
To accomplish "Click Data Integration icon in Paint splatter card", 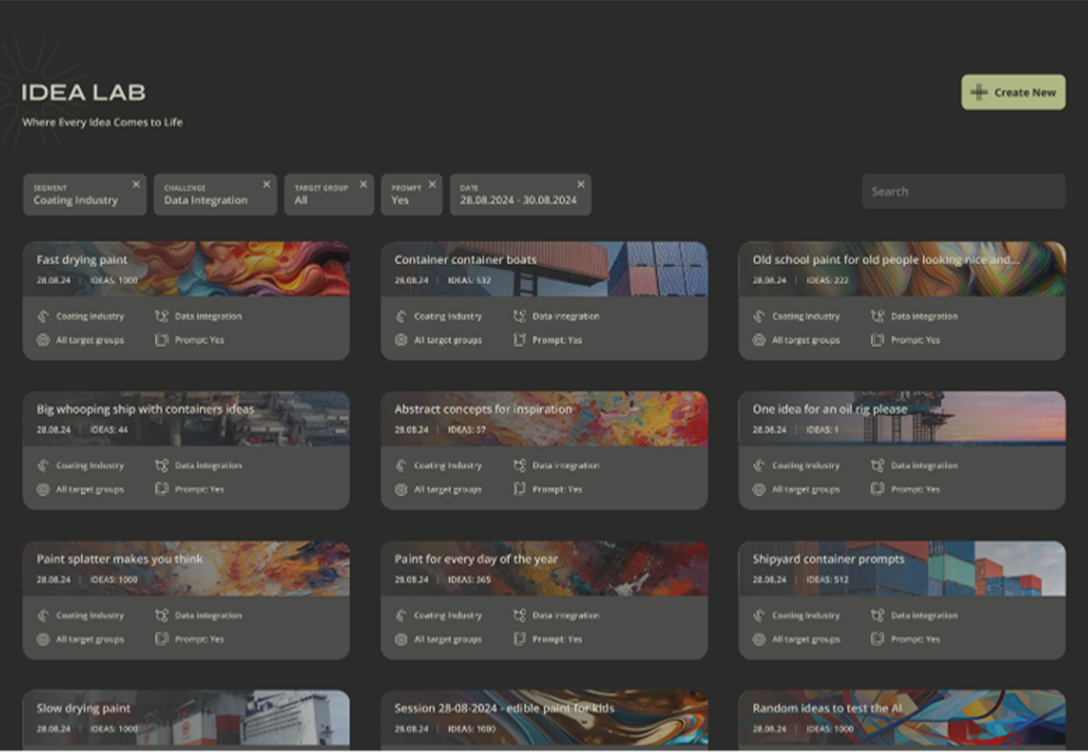I will (162, 615).
